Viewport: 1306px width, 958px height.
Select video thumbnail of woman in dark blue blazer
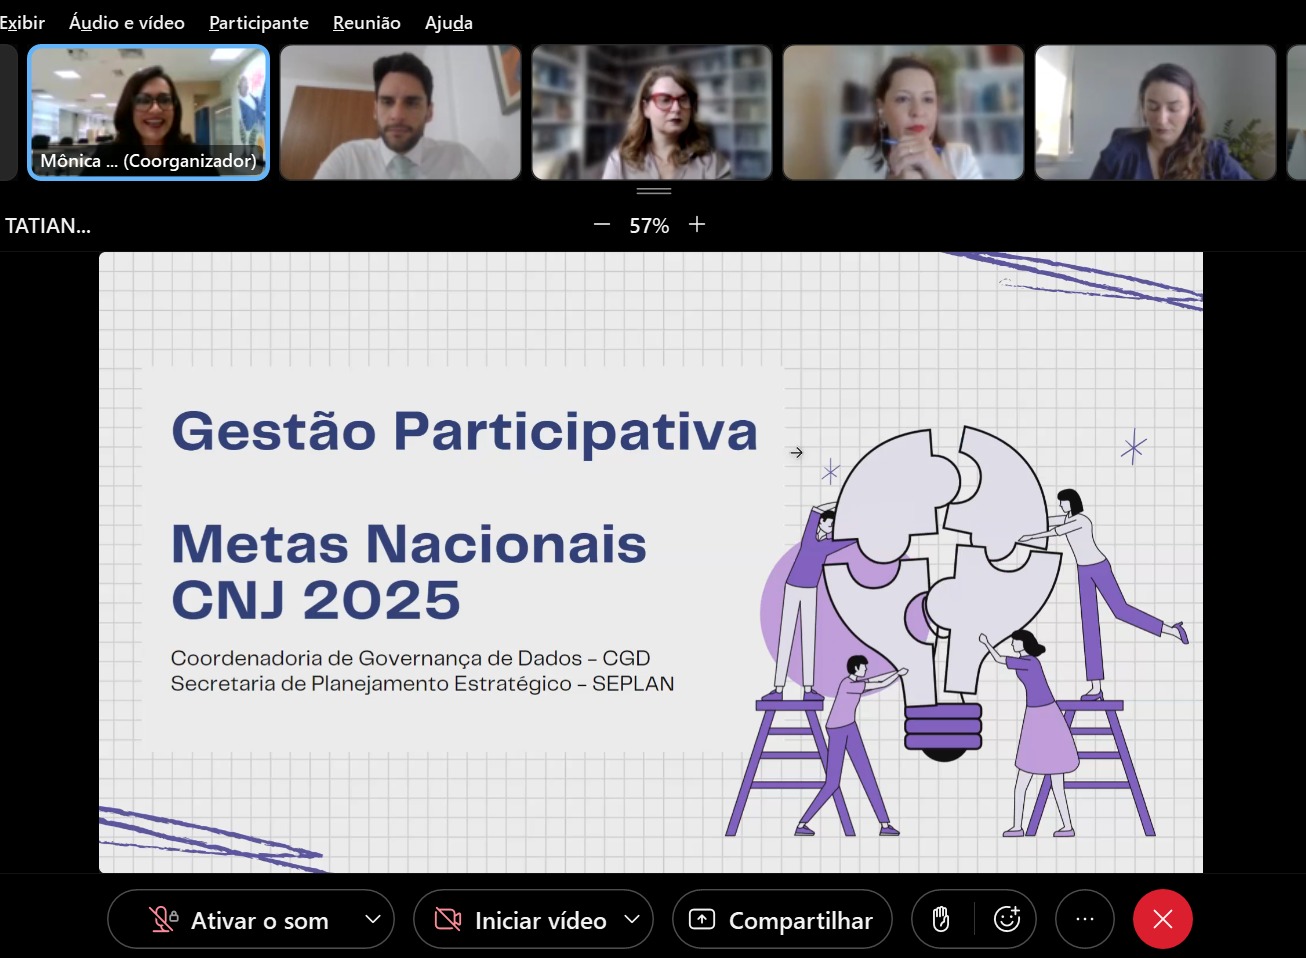tap(1155, 112)
